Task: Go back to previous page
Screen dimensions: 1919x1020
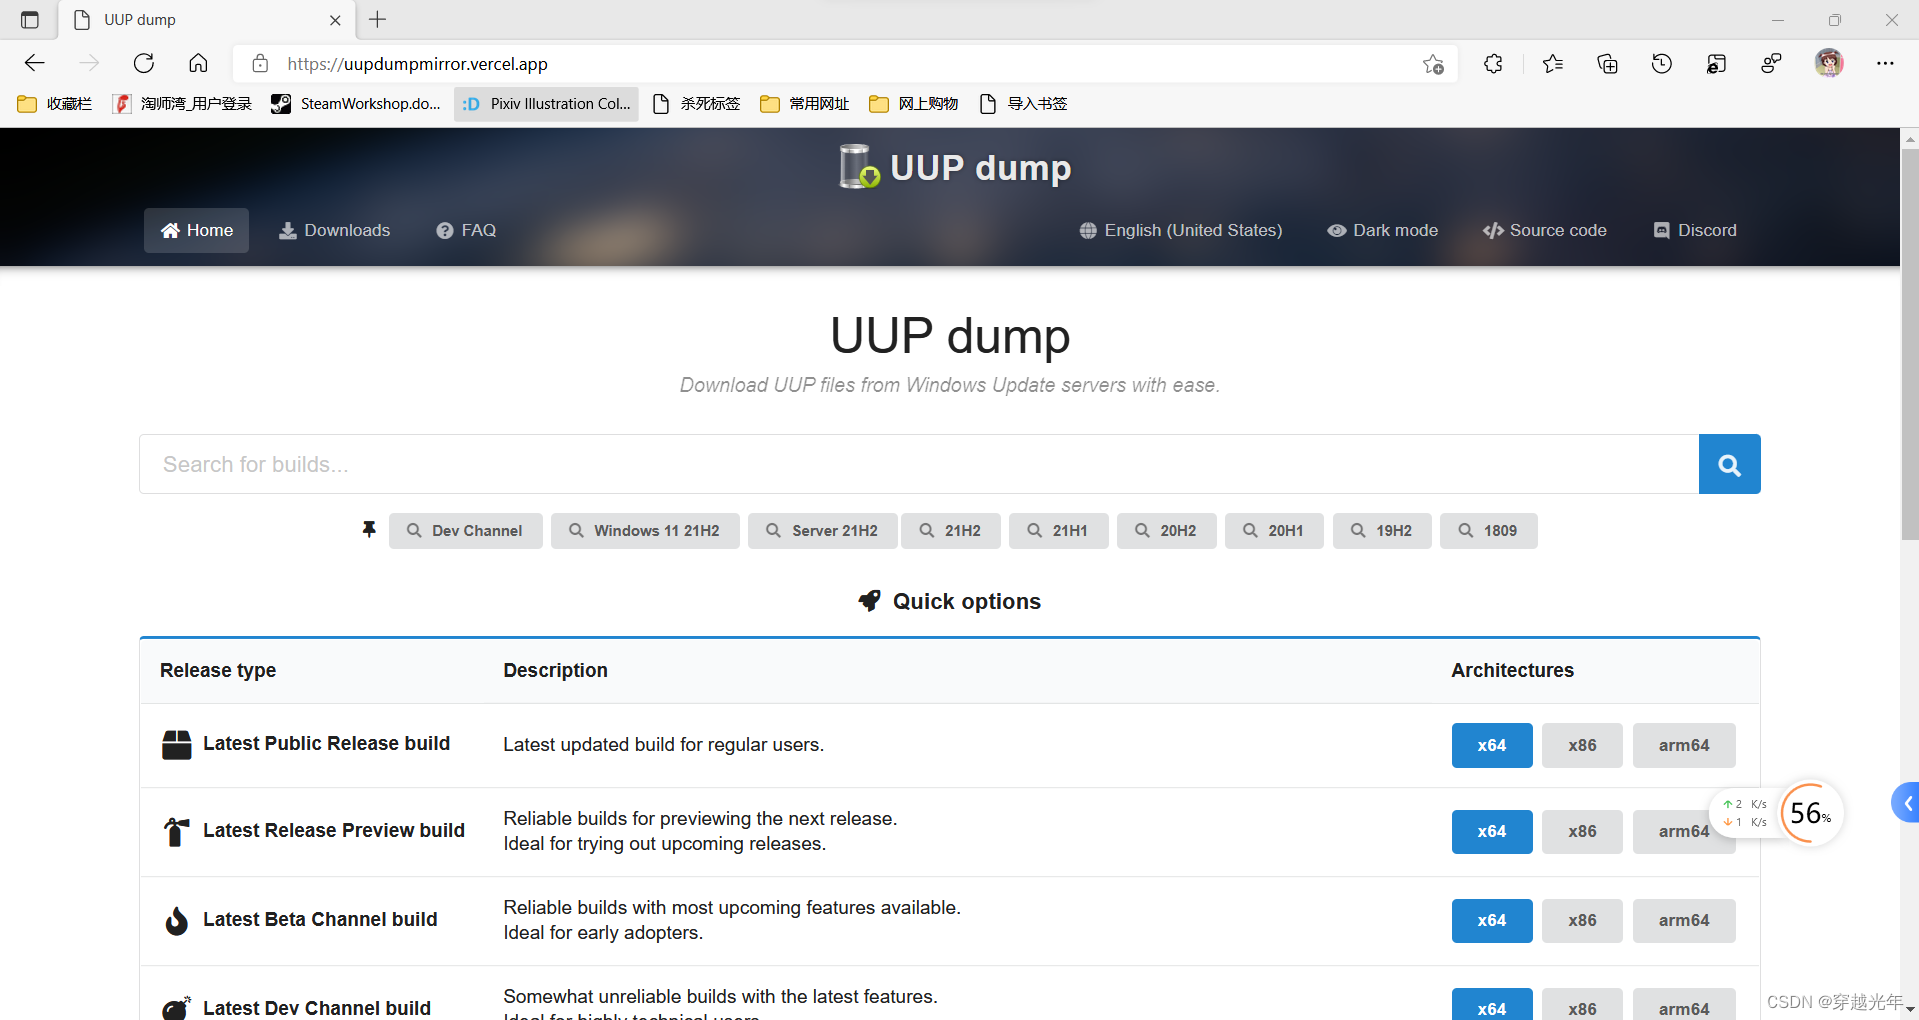Action: (35, 63)
